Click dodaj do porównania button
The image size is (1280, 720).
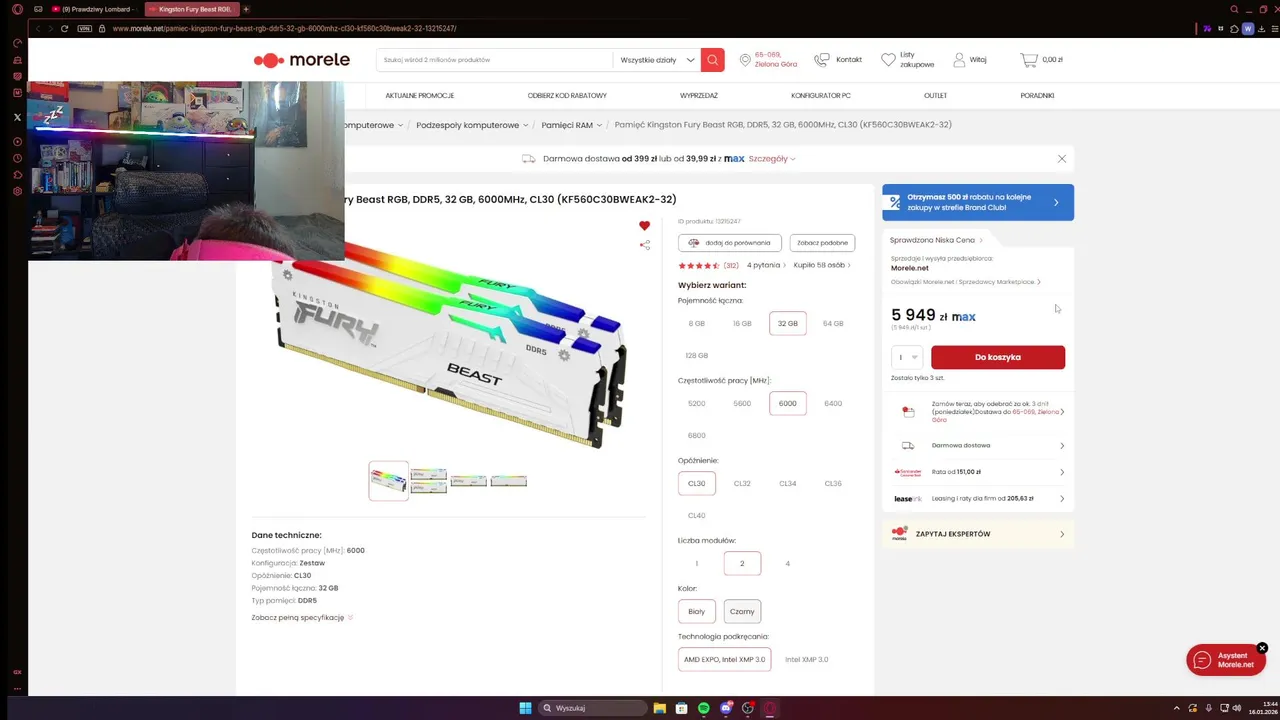pyautogui.click(x=730, y=243)
